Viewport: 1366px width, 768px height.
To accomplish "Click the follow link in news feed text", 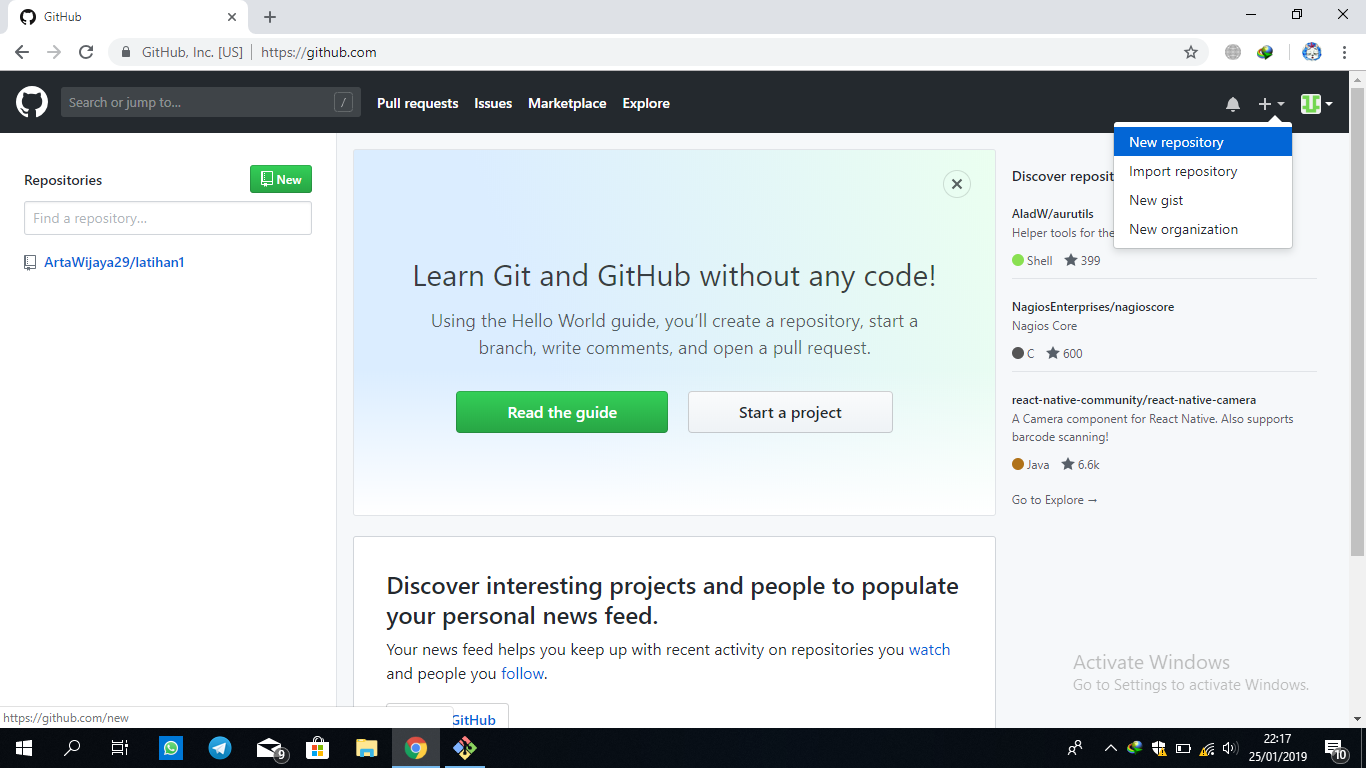I will [x=523, y=674].
